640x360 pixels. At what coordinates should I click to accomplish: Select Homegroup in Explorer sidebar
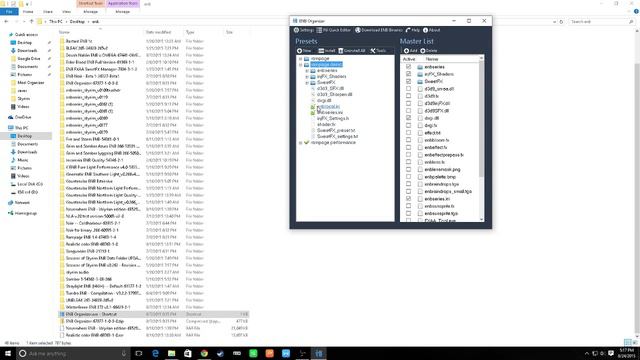25,213
